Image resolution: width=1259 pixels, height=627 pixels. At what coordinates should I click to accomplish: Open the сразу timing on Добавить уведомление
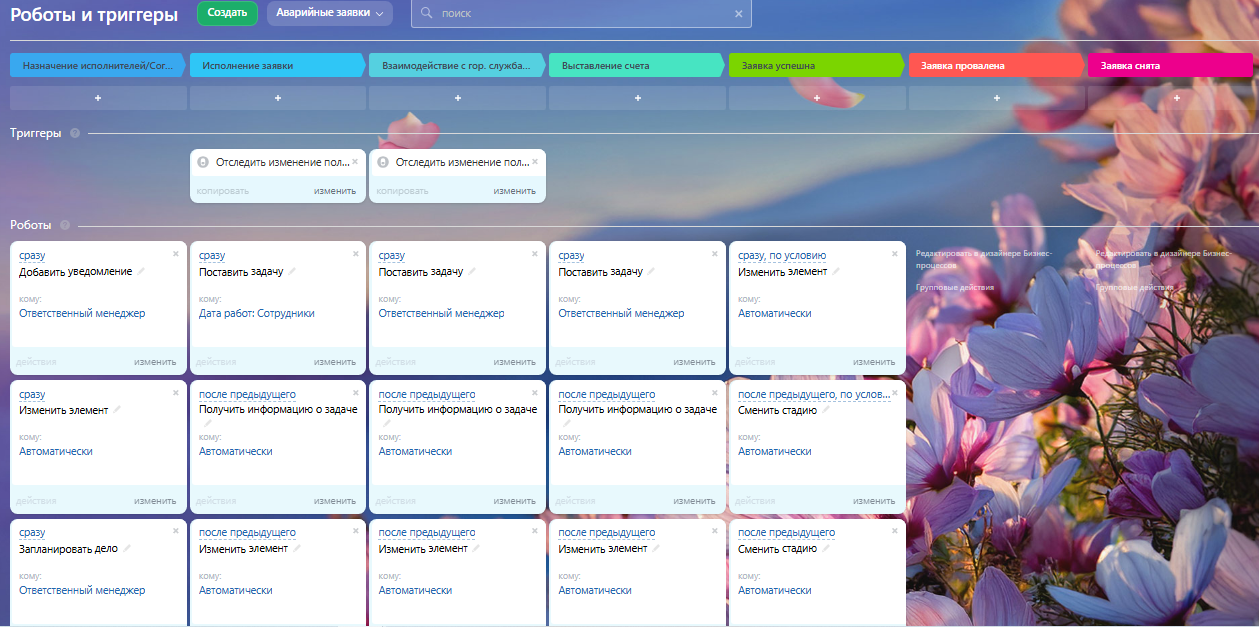32,256
